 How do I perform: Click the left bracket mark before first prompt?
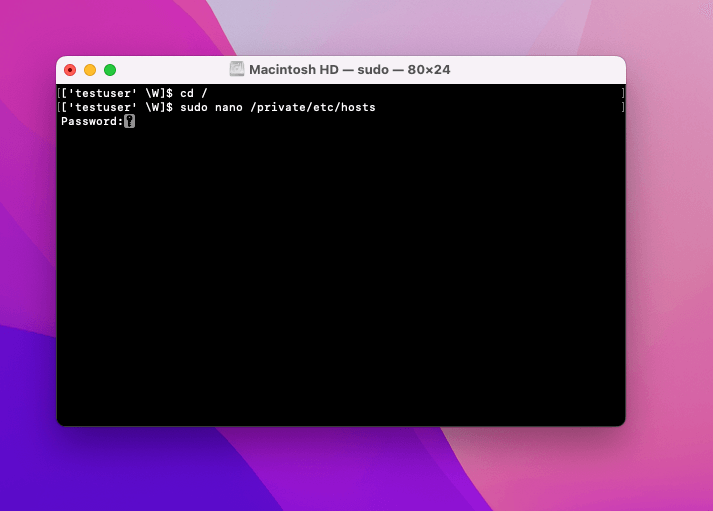[x=60, y=93]
